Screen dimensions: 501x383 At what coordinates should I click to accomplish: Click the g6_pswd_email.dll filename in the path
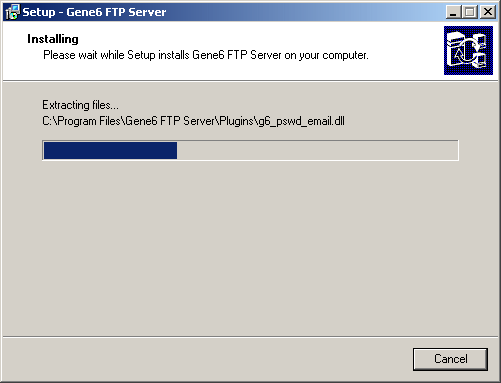coord(302,121)
